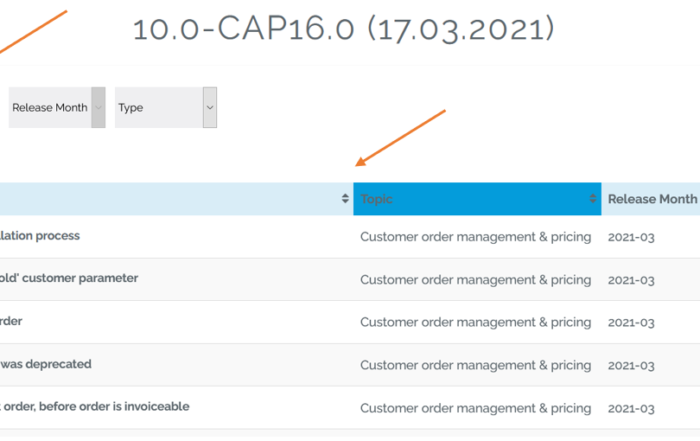This screenshot has width=700, height=441.
Task: Click Topic cell in 'lation process' row
Action: click(475, 237)
